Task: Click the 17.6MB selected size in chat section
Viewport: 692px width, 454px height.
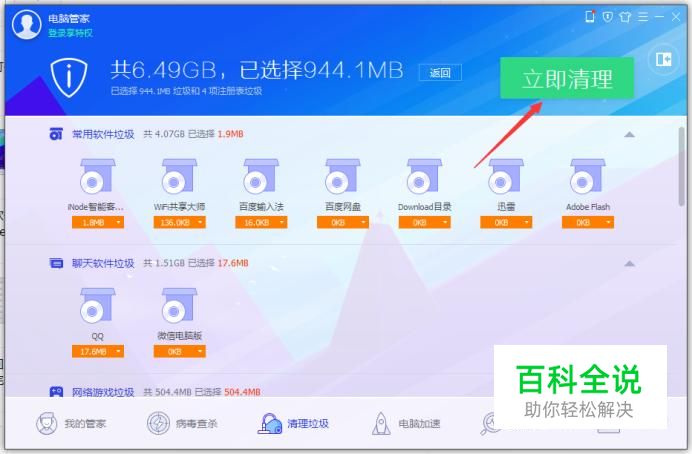Action: (x=233, y=263)
